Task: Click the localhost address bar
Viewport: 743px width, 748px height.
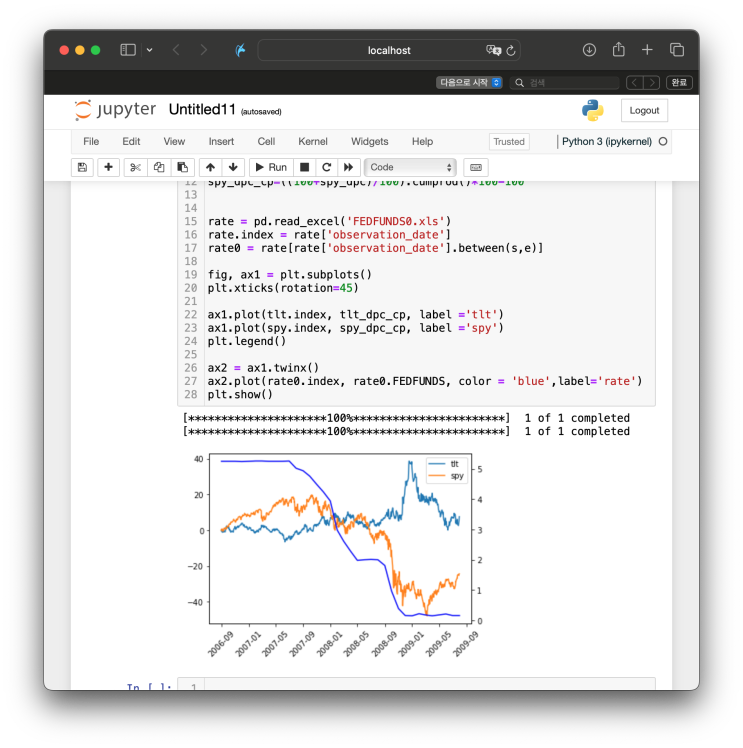Action: pyautogui.click(x=389, y=50)
